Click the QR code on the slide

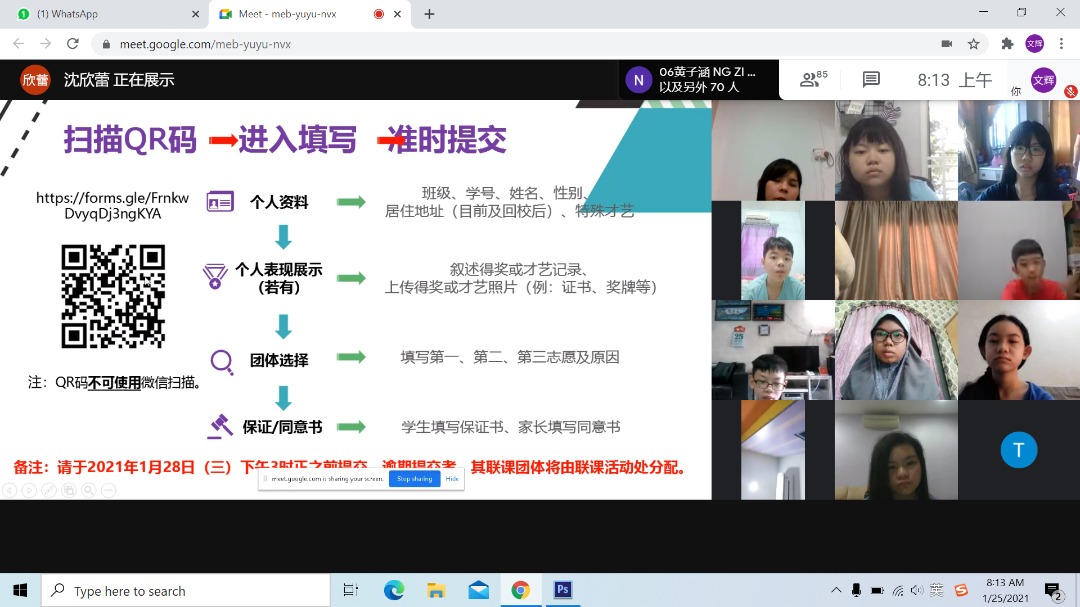(113, 296)
